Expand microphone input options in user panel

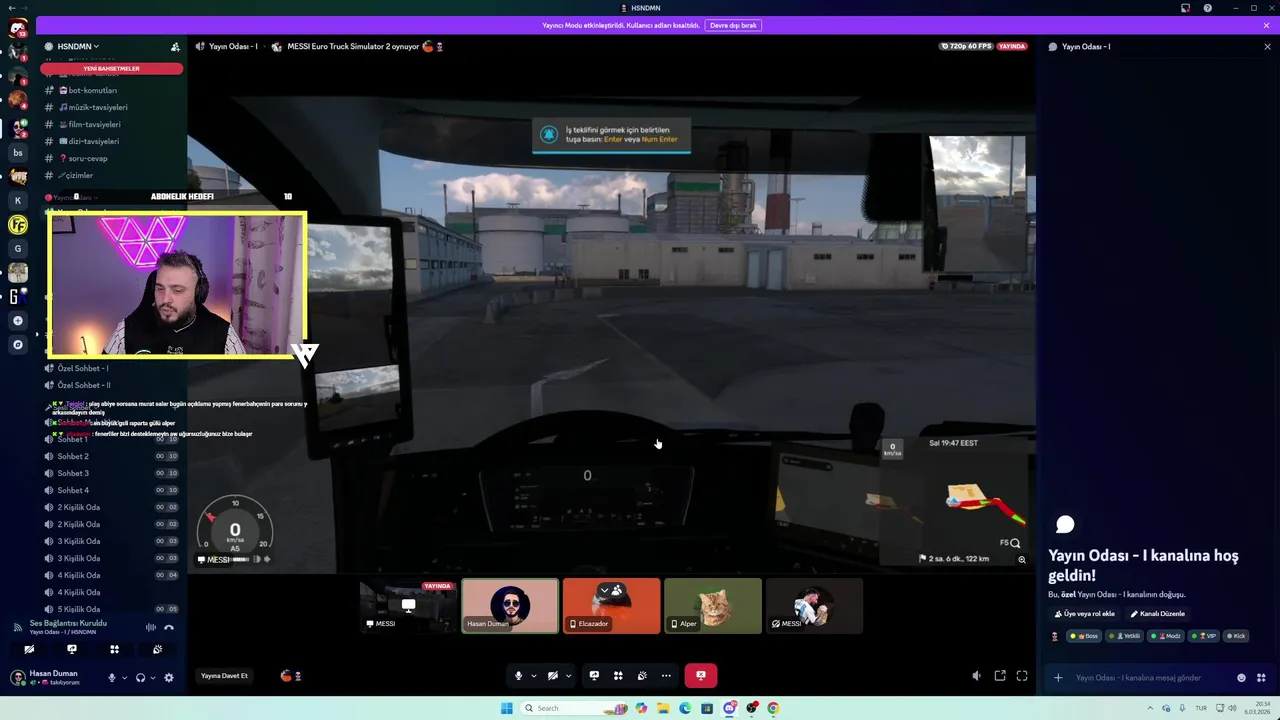(x=124, y=678)
